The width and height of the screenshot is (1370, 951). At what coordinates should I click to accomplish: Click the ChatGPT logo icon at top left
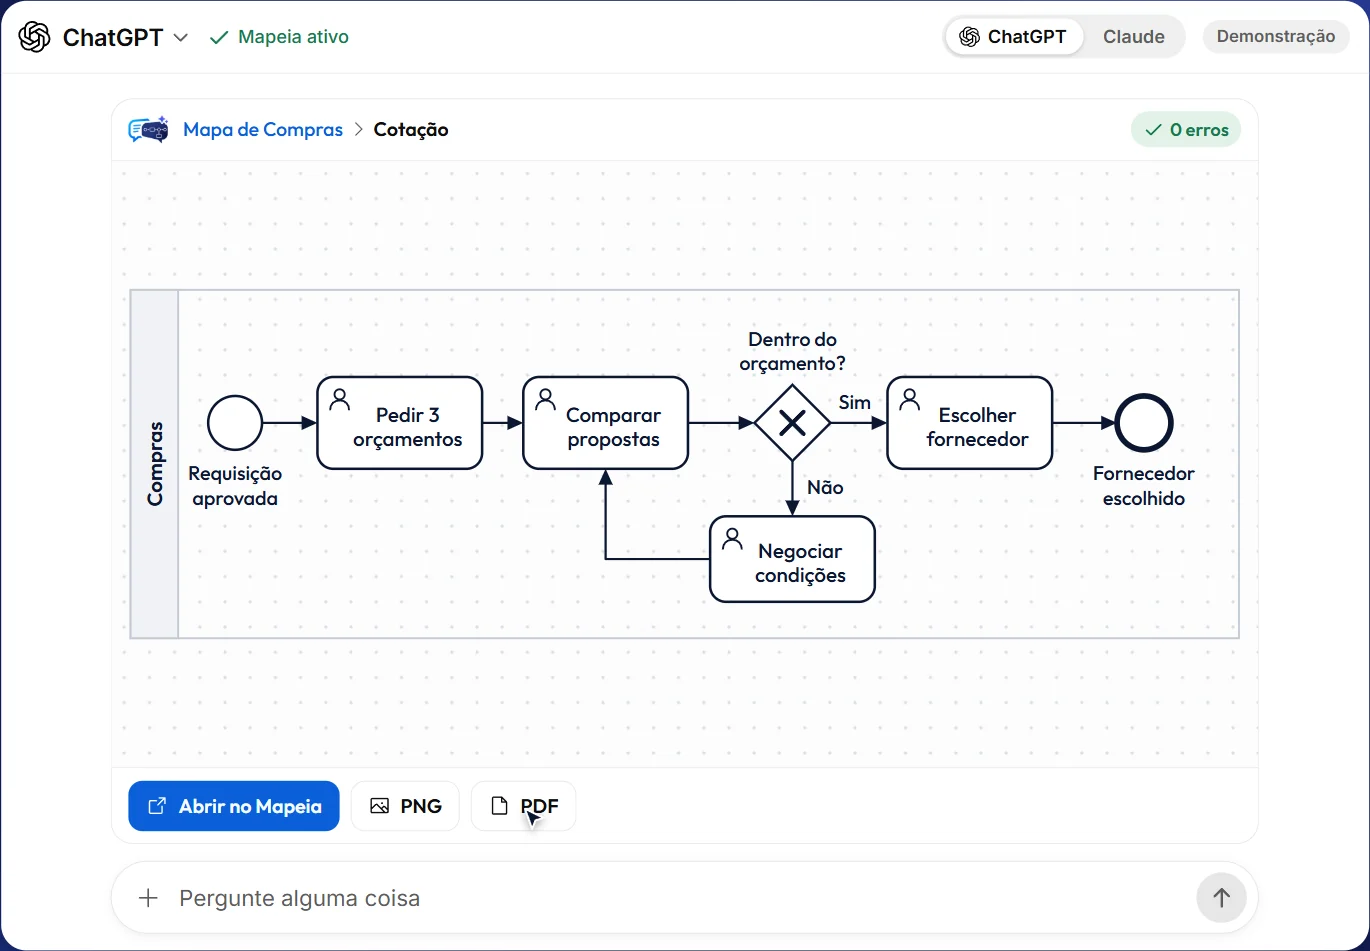(x=34, y=37)
